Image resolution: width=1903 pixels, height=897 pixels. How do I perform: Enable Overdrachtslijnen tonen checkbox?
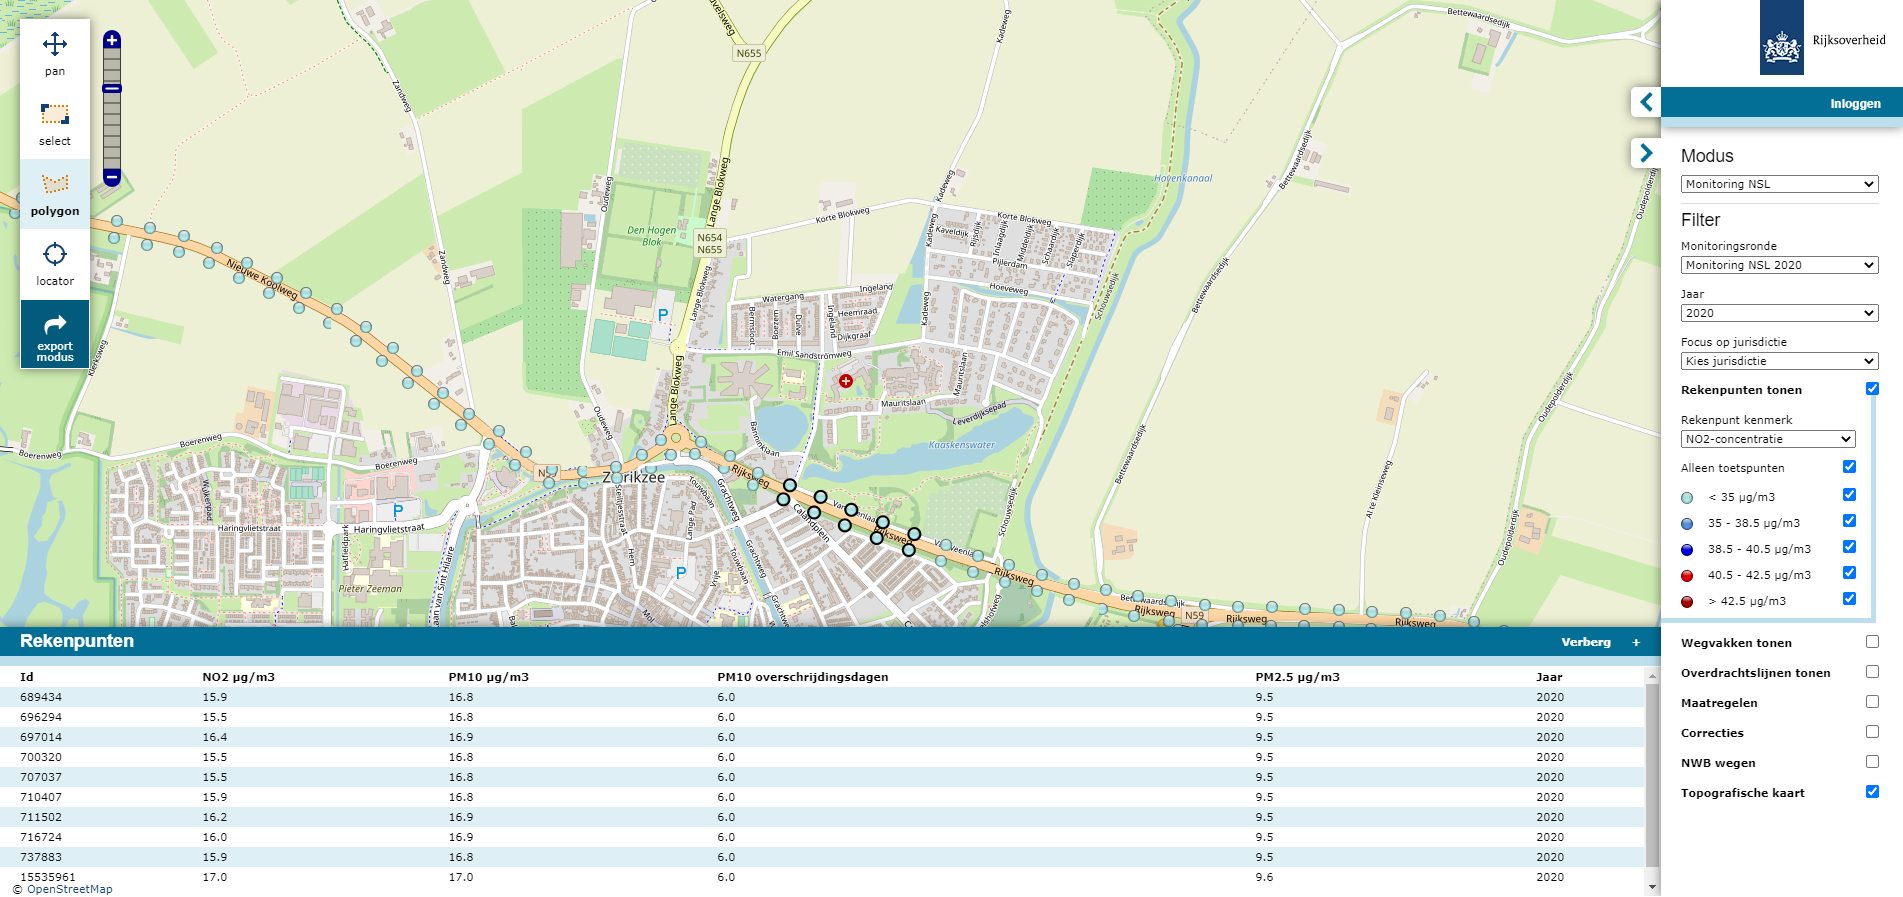1872,672
